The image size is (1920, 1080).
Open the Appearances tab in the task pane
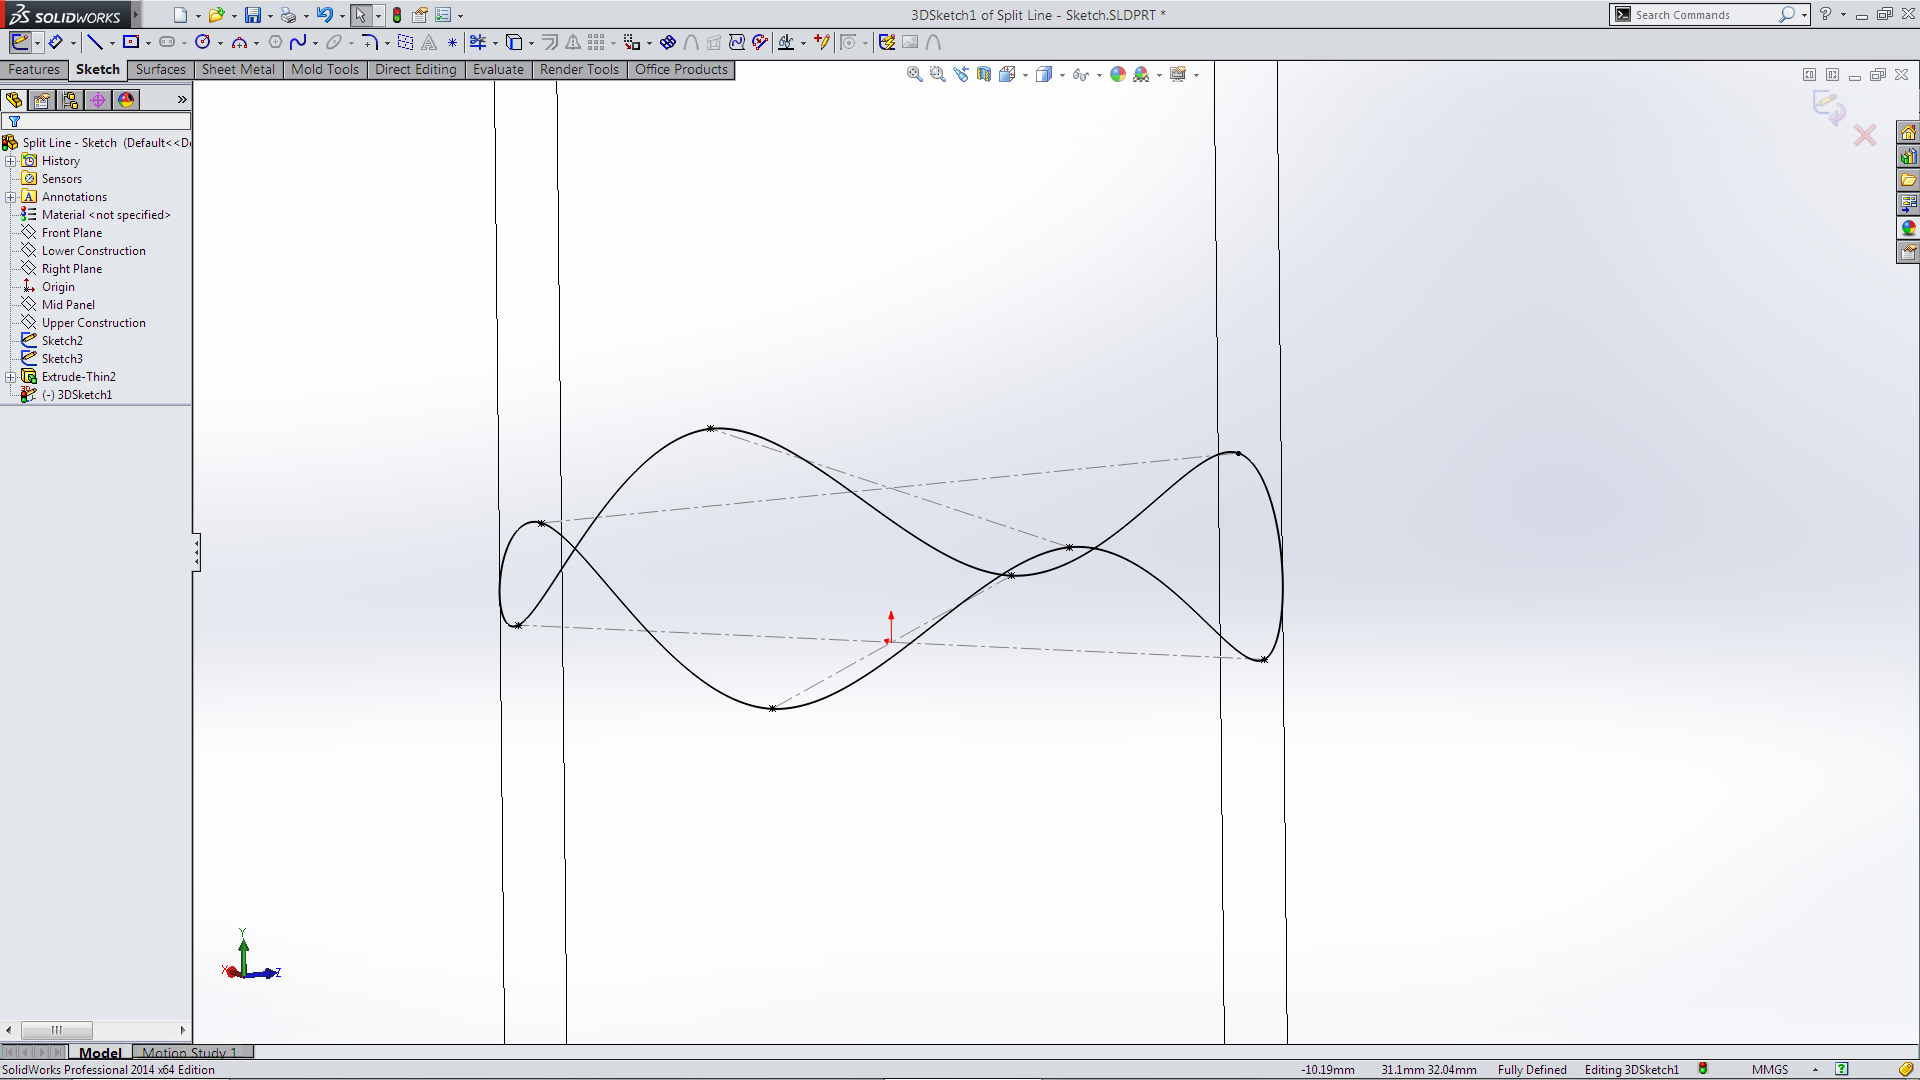[x=1908, y=228]
